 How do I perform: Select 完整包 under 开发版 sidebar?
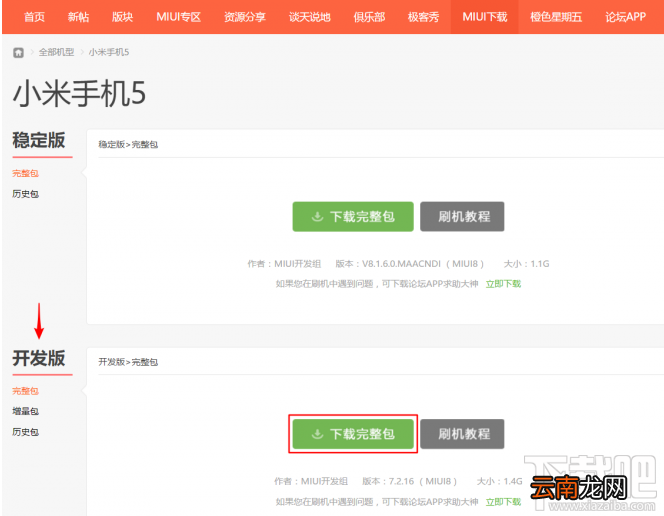[25, 391]
